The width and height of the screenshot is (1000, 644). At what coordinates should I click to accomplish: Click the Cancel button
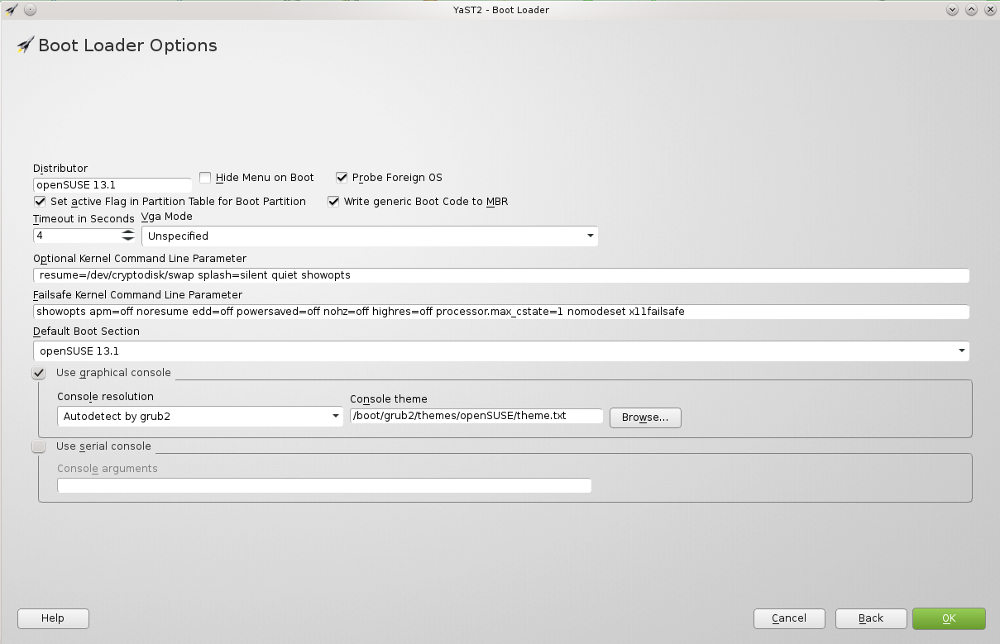coord(790,618)
